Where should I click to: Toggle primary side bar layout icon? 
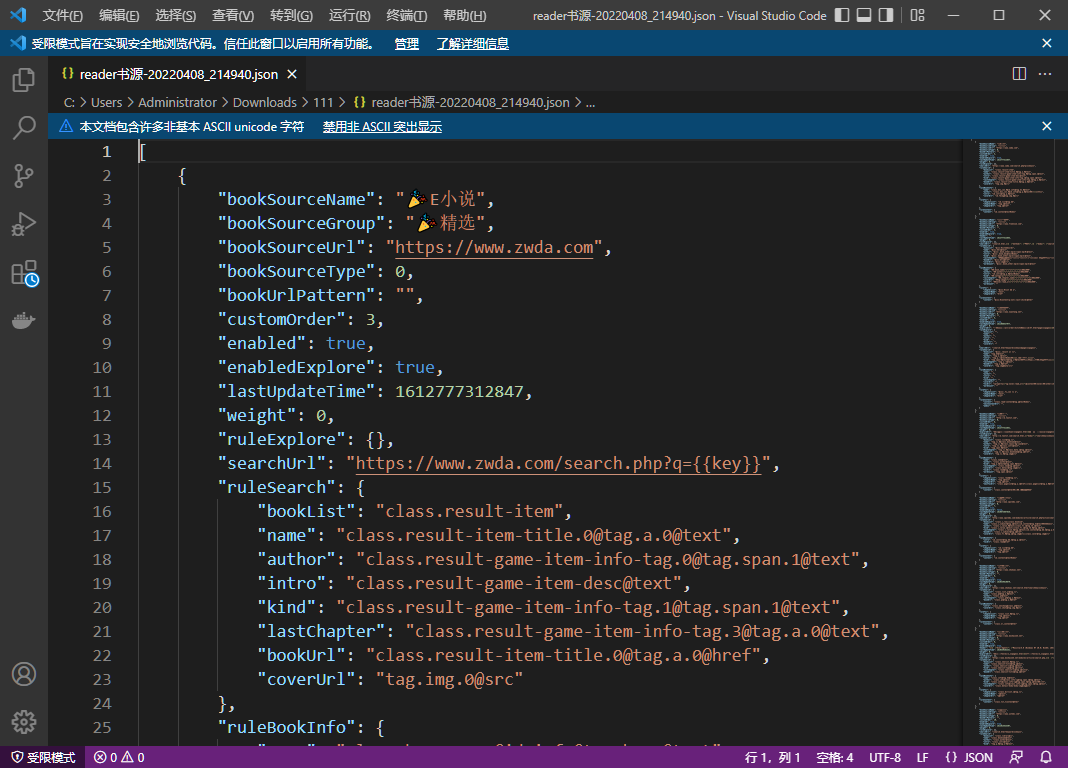click(x=842, y=15)
